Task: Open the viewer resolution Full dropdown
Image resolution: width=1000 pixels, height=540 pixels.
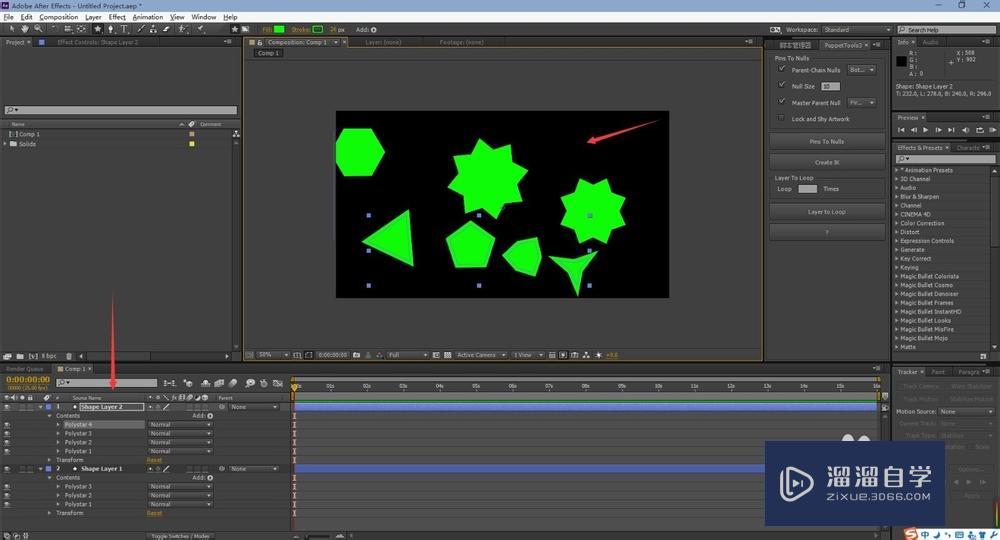Action: pos(407,355)
